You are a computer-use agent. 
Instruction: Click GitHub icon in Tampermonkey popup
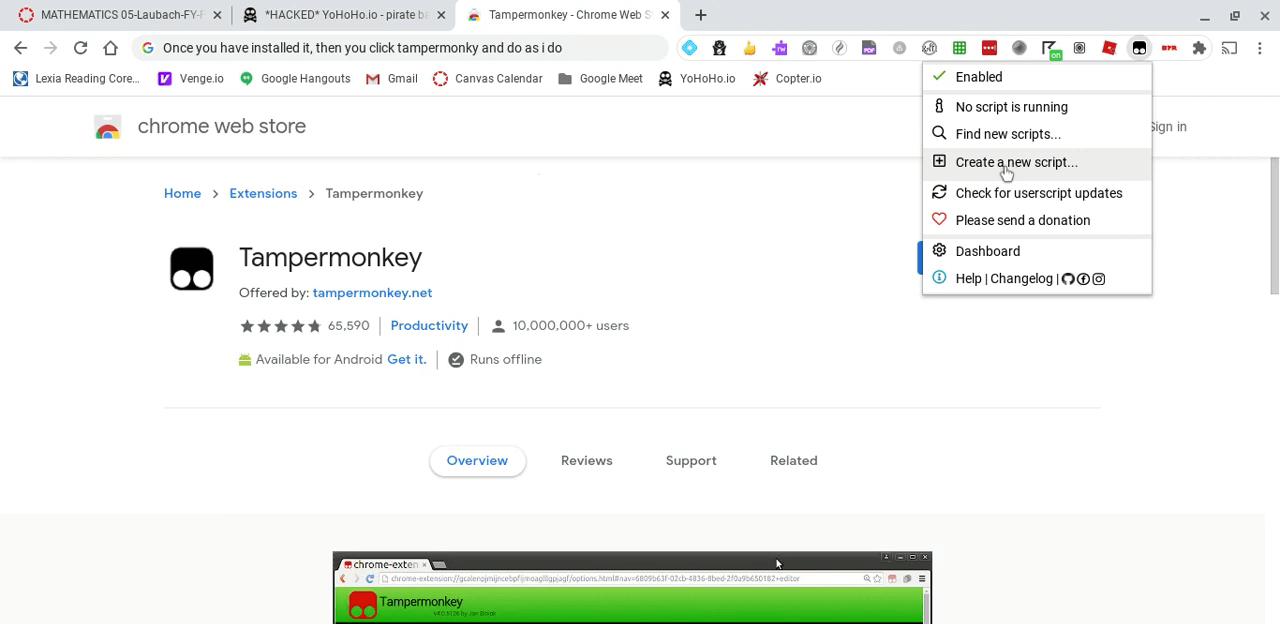click(x=1068, y=279)
